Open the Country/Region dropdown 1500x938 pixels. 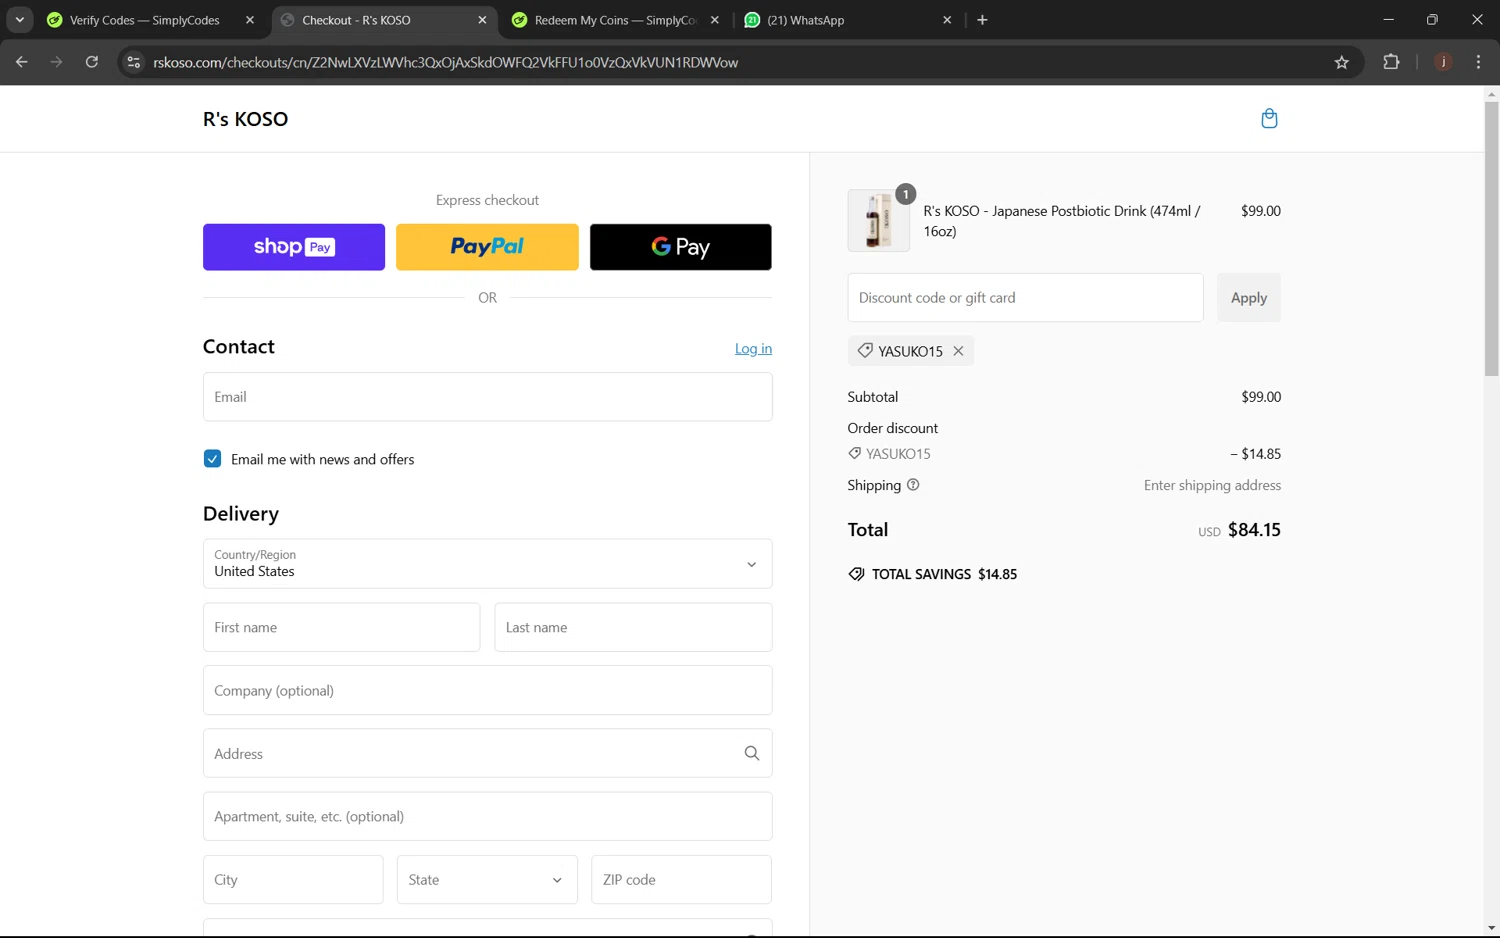click(x=487, y=564)
